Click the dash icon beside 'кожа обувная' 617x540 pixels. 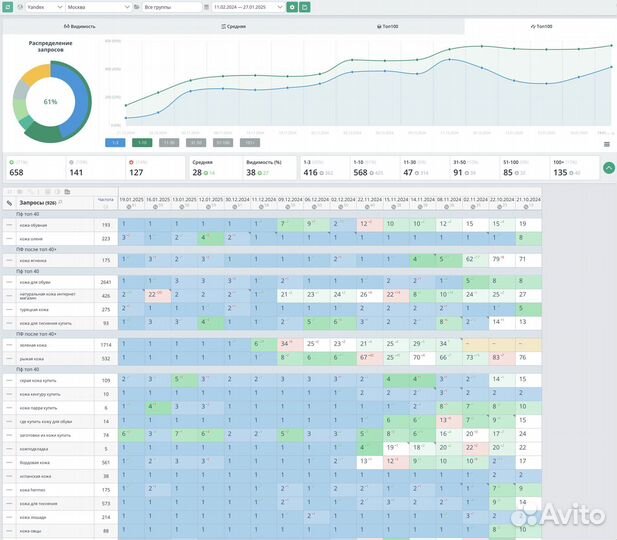9,225
